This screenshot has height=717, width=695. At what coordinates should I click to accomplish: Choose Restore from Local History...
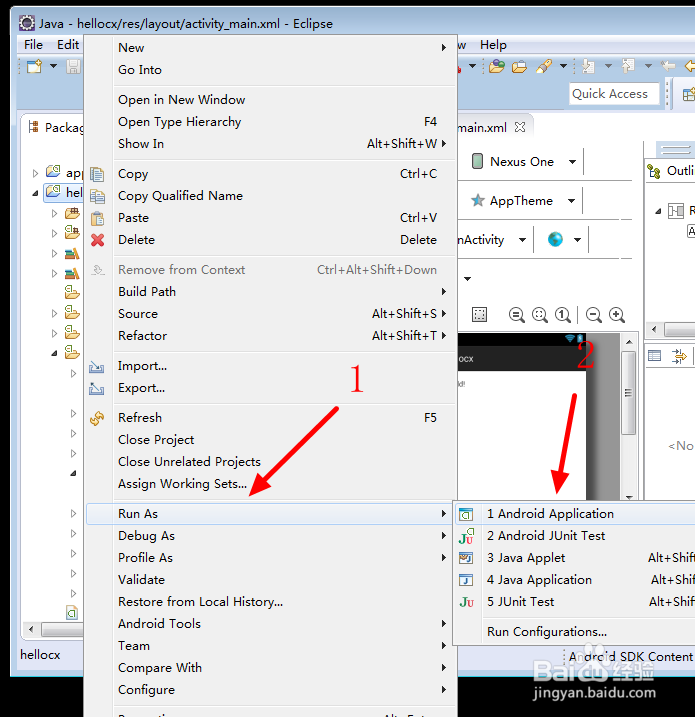[272, 602]
